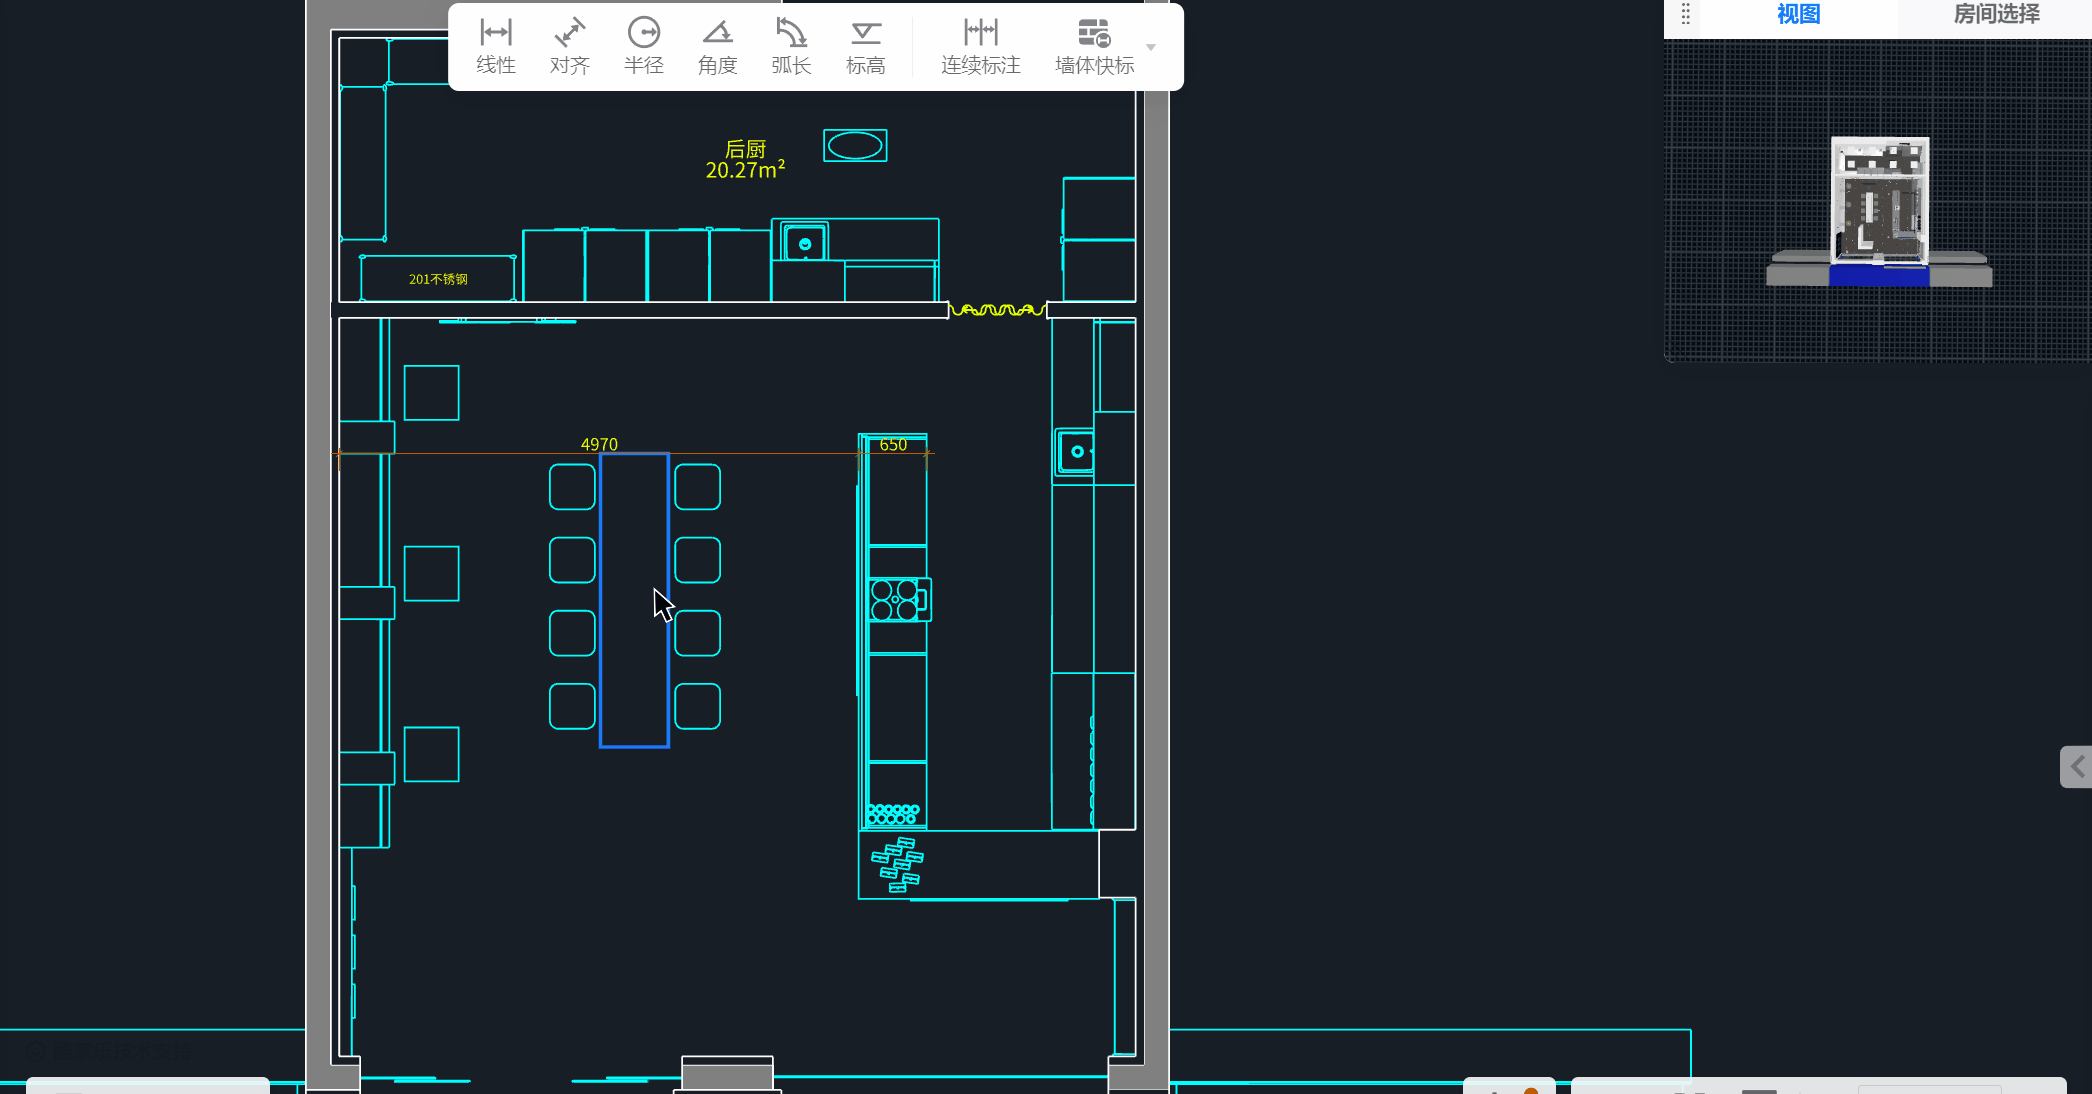This screenshot has height=1094, width=2092.
Task: Expand the collapsed right side panel chevron
Action: tap(2077, 767)
